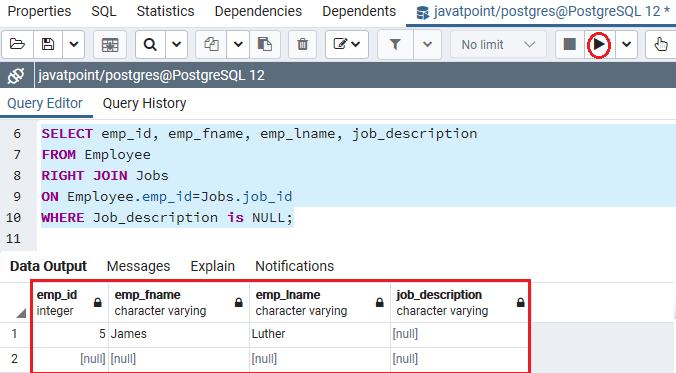676x373 pixels.
Task: Select the Data Output tab
Action: pos(48,266)
